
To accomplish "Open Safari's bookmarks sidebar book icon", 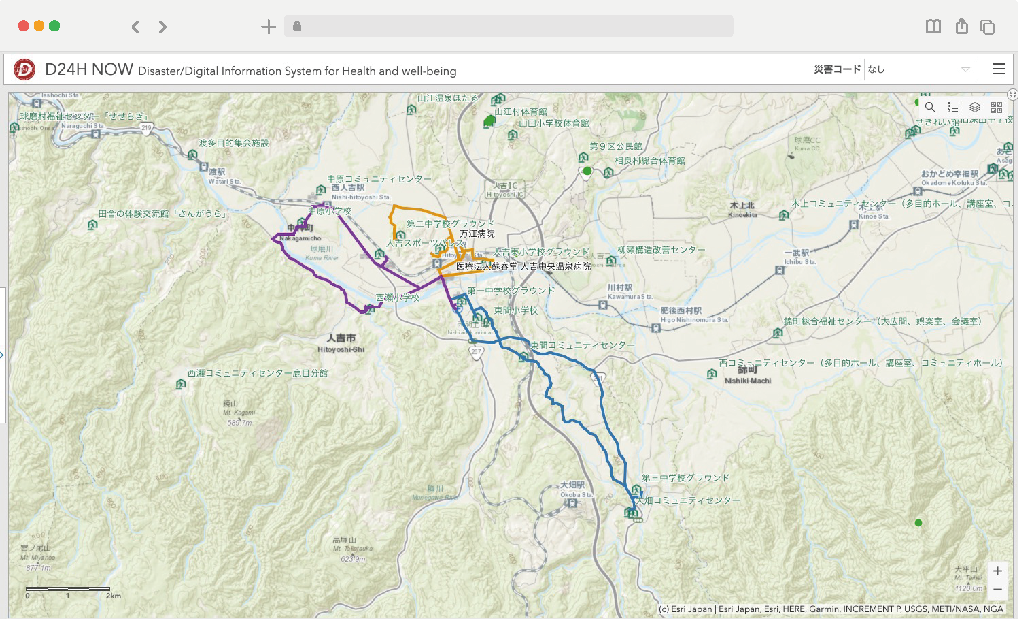I will 933,27.
